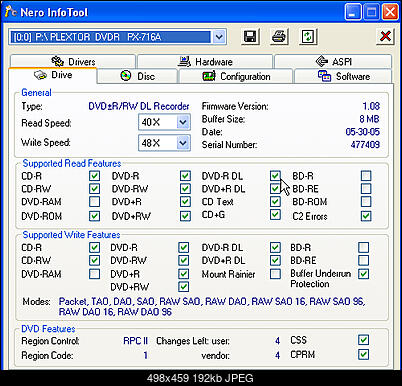Toggle CSS checkbox in DVD Features
The width and height of the screenshot is (402, 386).
click(363, 340)
